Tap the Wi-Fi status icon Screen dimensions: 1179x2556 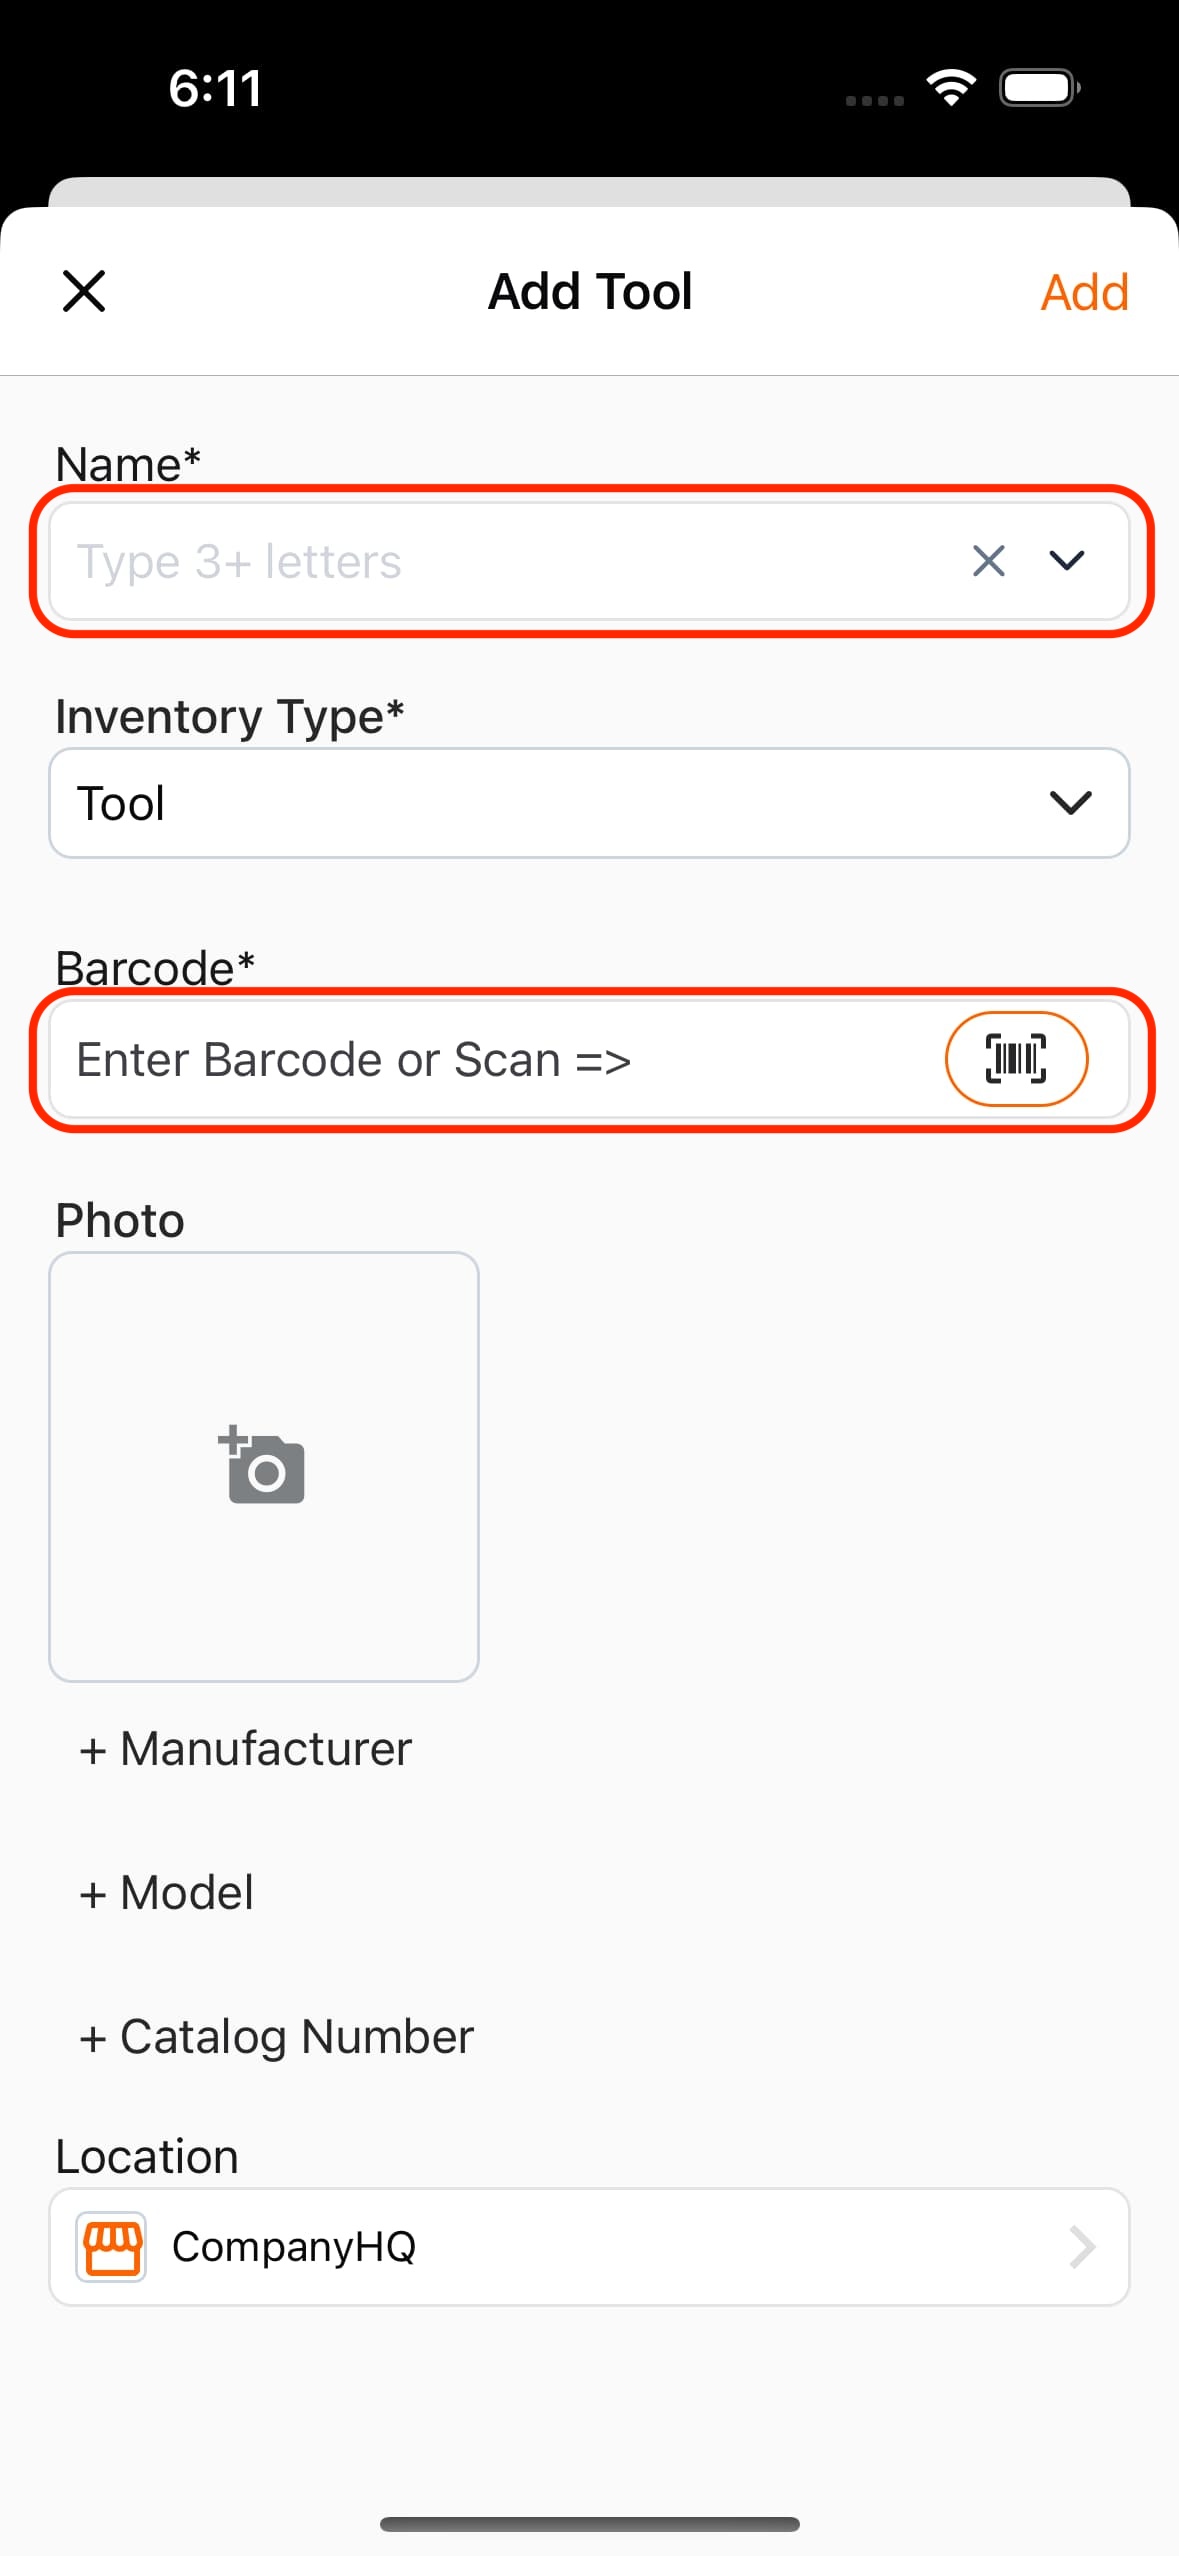951,88
